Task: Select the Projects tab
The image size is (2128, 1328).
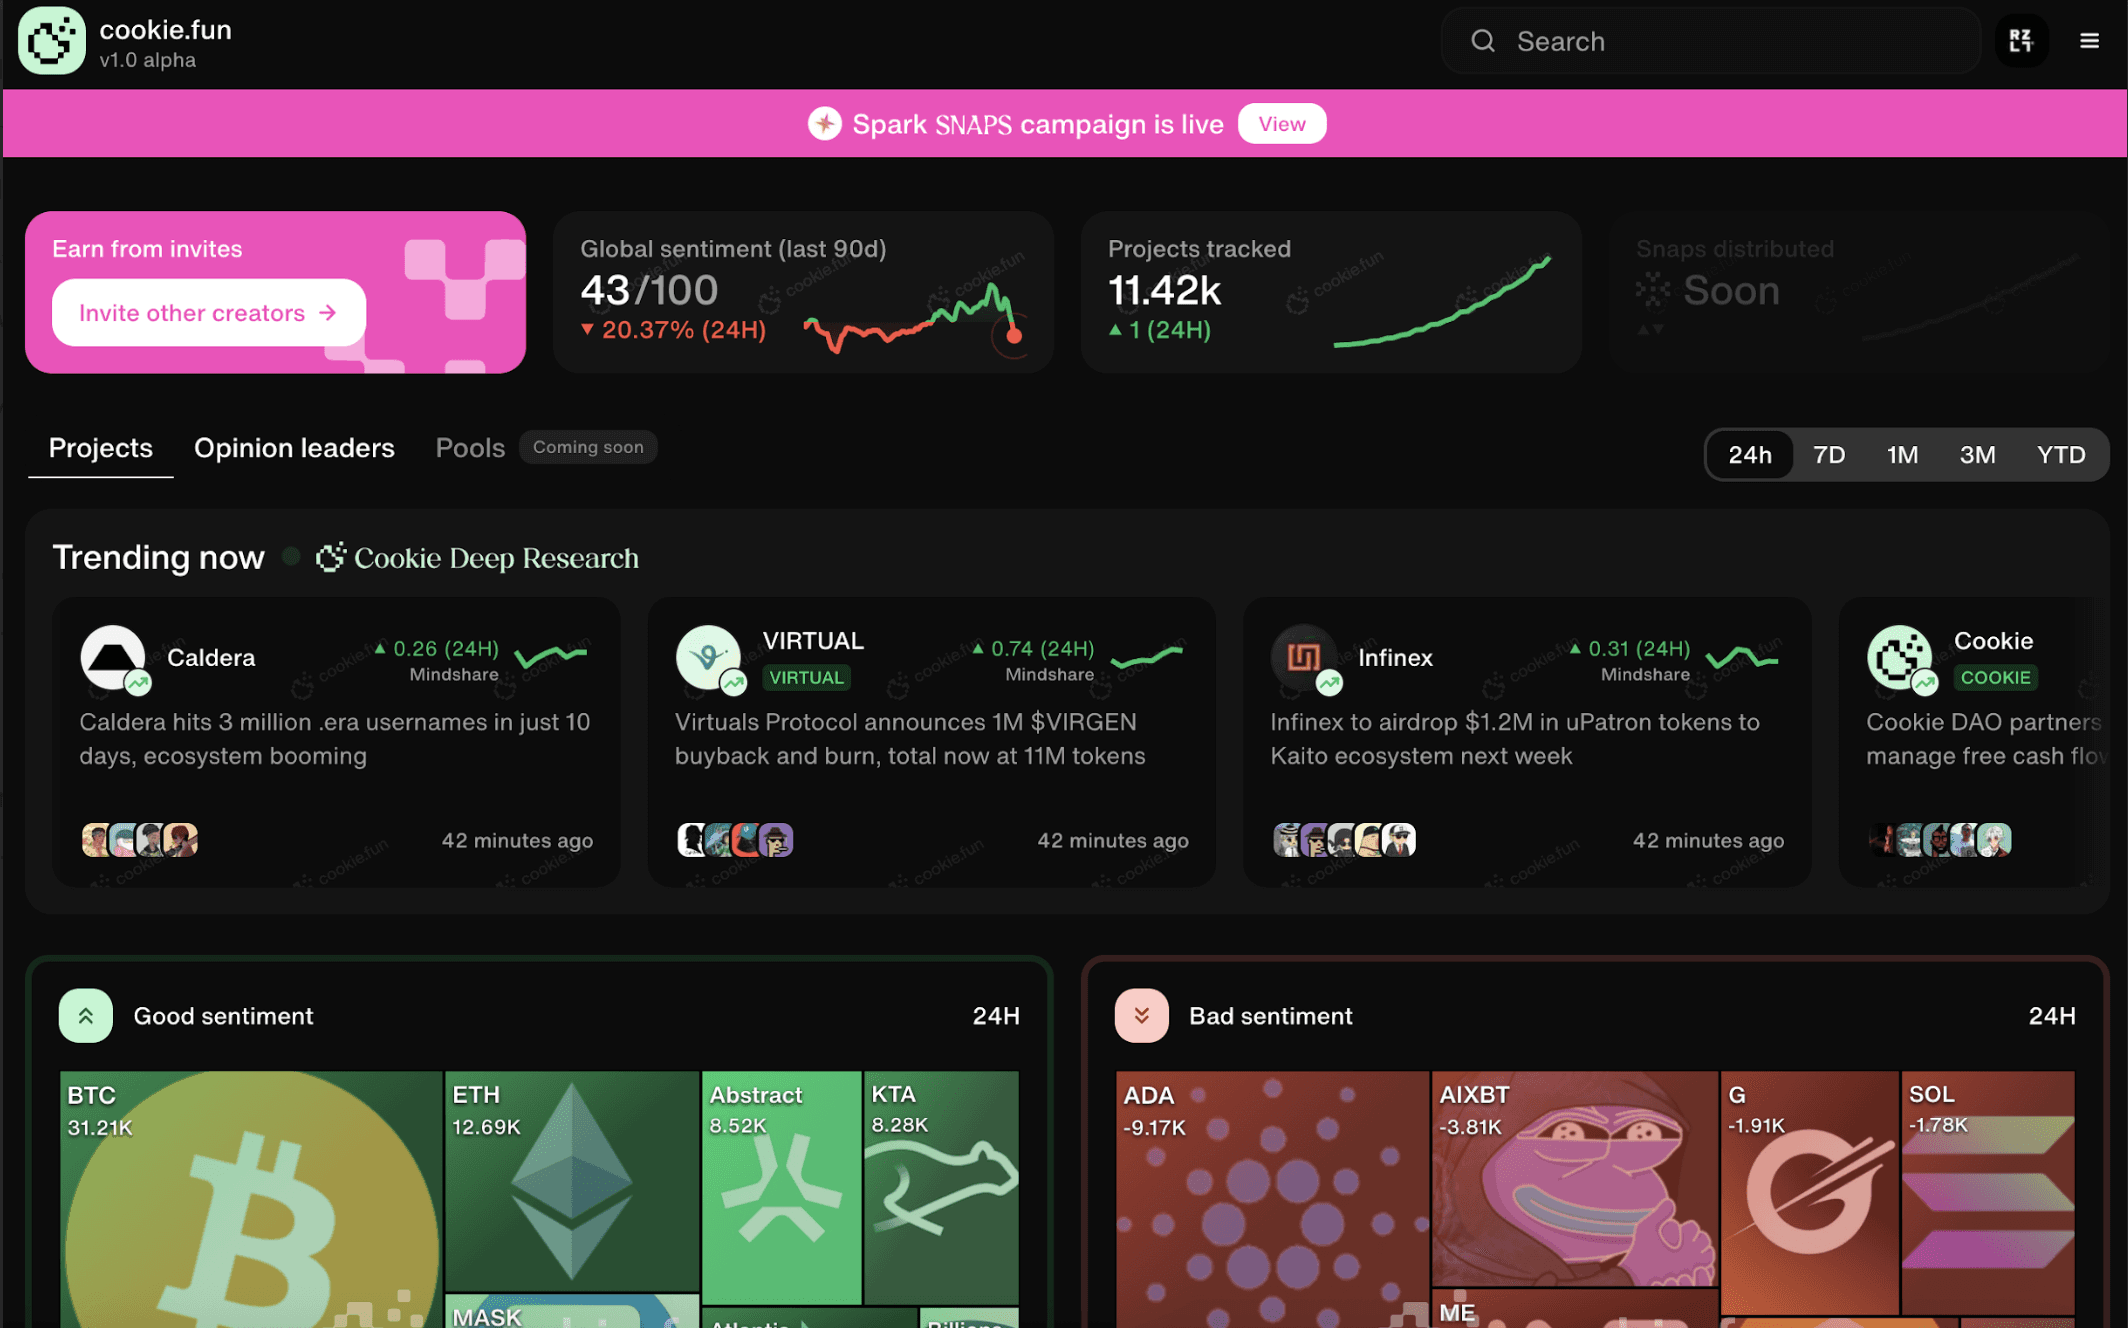Action: point(100,447)
